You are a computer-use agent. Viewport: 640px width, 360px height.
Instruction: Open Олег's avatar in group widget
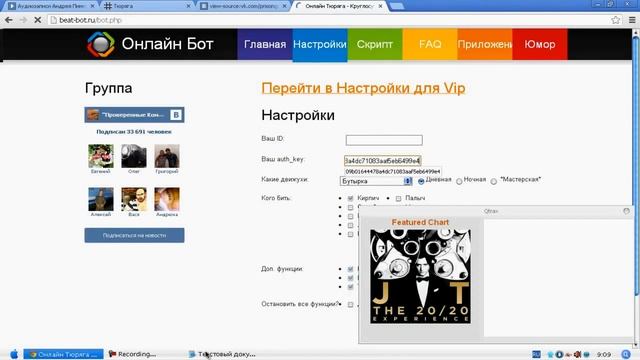point(134,156)
